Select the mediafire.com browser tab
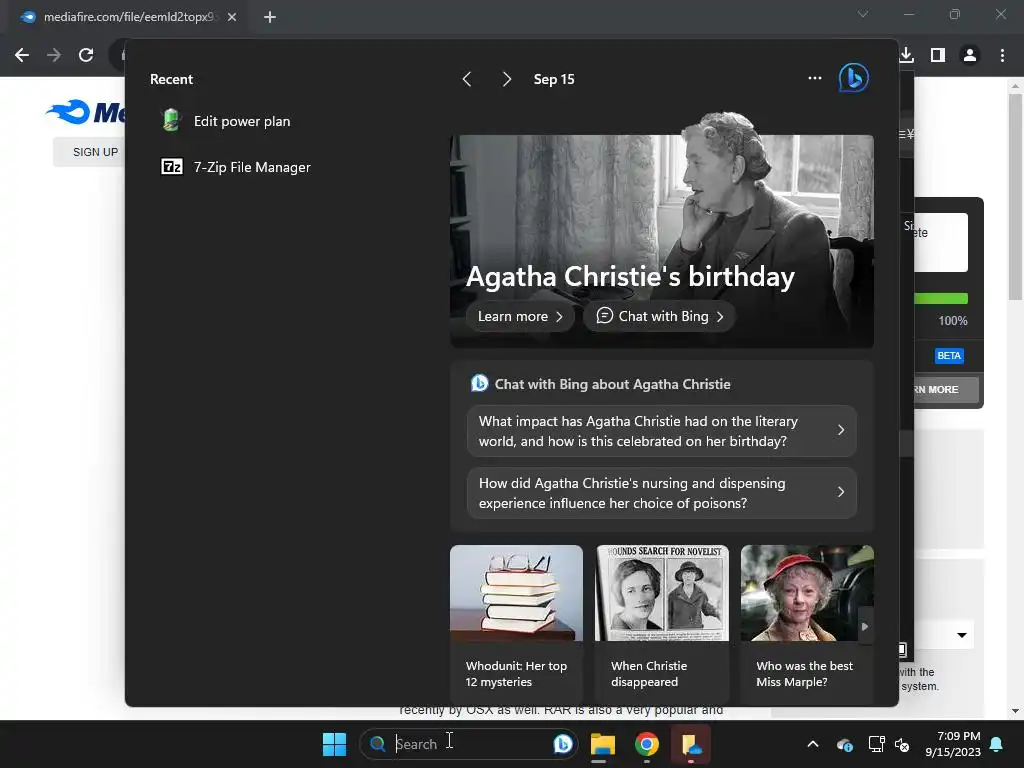The image size is (1024, 768). click(127, 17)
